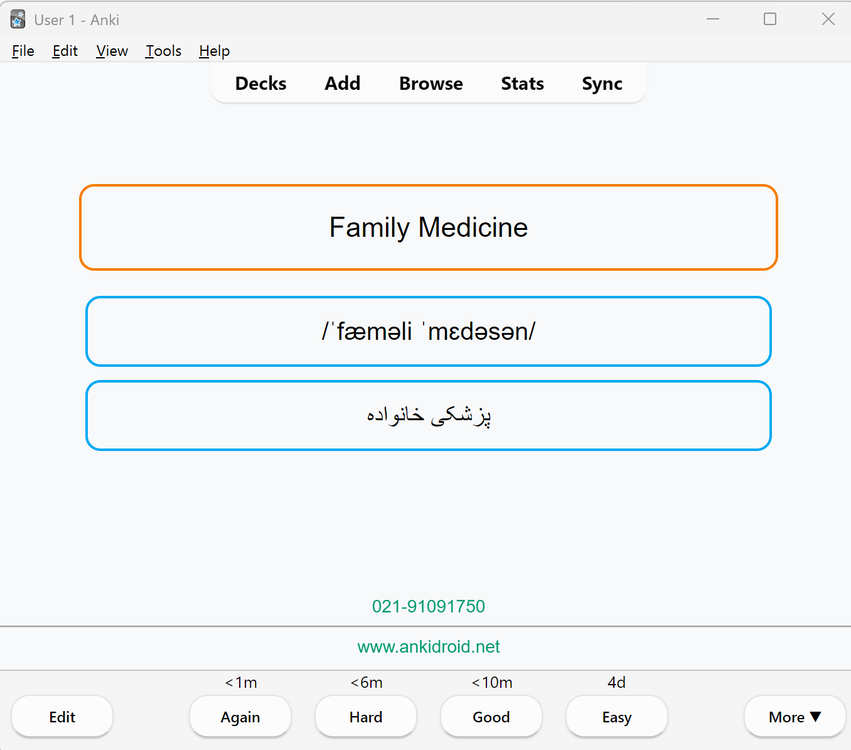This screenshot has width=851, height=750.
Task: Click the <6m interval label
Action: [366, 682]
